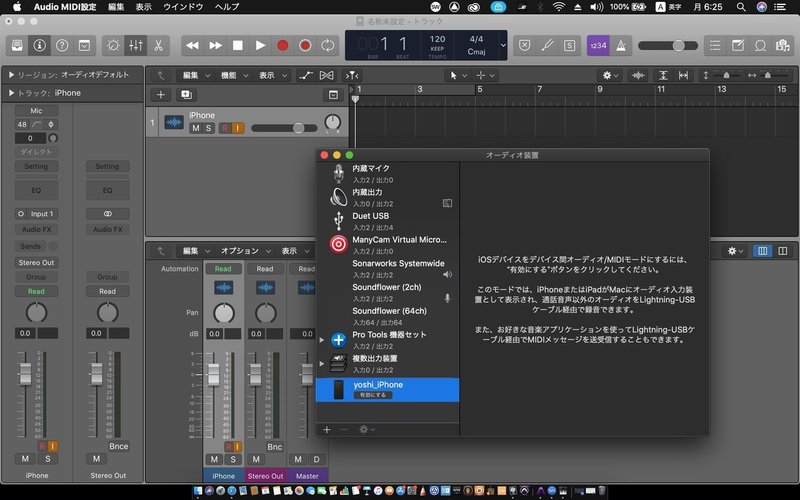Open Quick Help question mark button
800x500 pixels.
pyautogui.click(x=62, y=45)
